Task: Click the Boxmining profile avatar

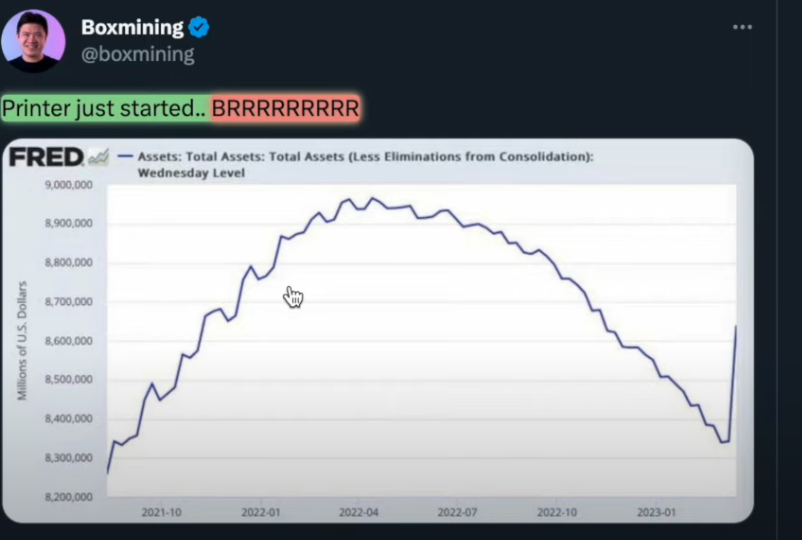Action: [33, 40]
